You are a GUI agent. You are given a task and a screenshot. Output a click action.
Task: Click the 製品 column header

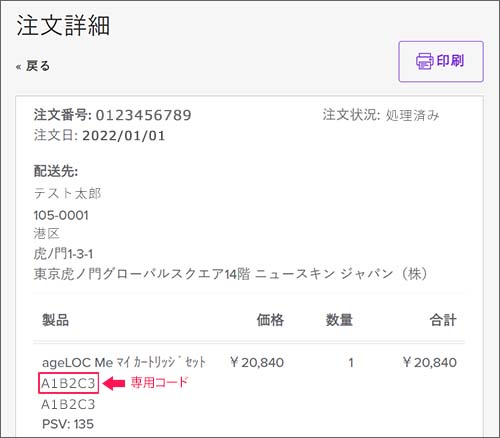coord(55,320)
